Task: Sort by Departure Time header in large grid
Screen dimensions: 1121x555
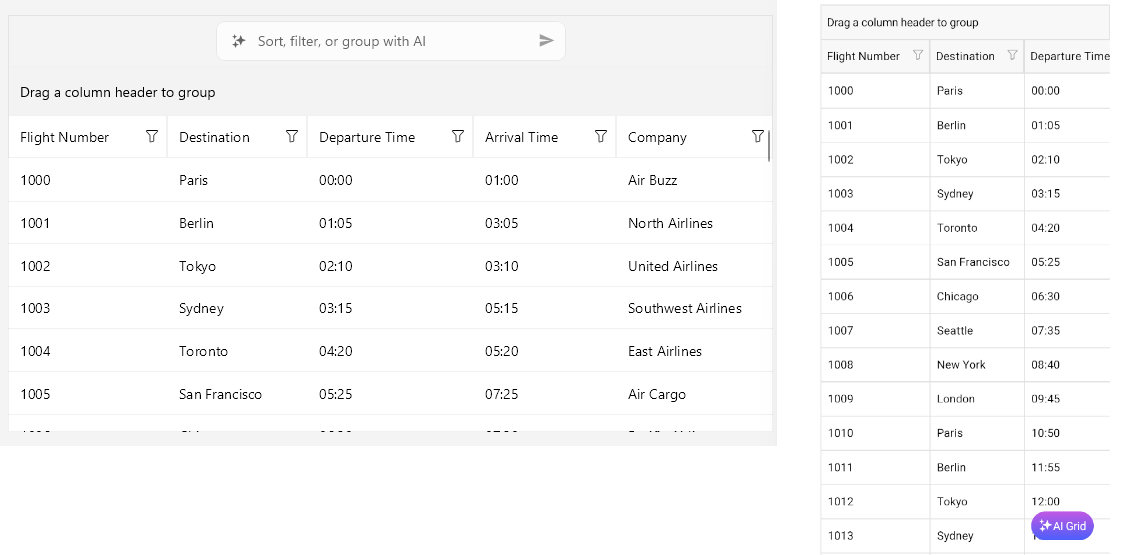Action: 367,137
